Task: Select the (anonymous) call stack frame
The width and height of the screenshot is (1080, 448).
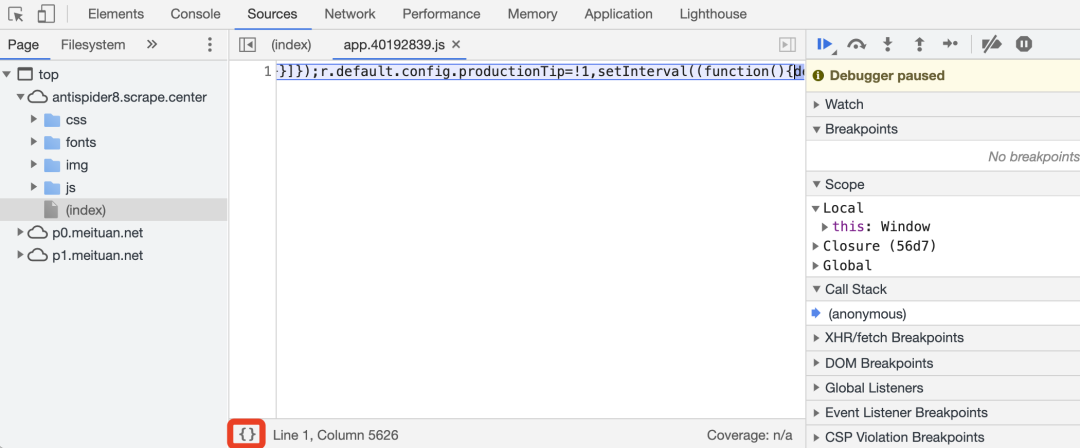Action: coord(867,314)
